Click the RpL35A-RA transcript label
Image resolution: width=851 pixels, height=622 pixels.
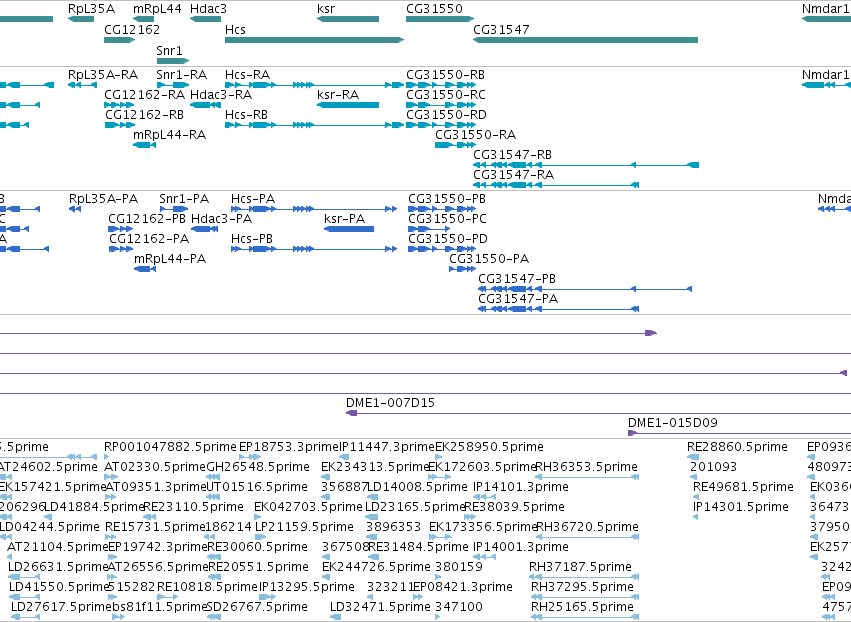(103, 74)
